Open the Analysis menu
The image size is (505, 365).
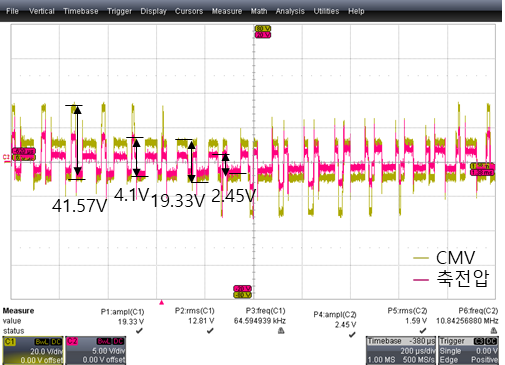tap(290, 11)
